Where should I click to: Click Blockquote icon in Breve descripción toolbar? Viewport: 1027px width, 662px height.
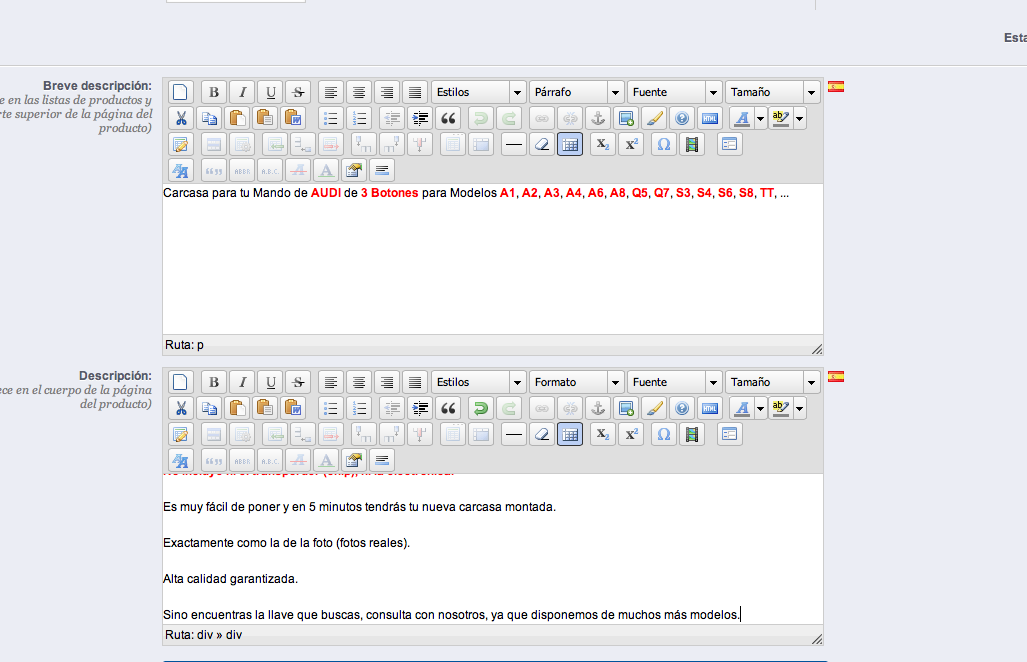448,119
